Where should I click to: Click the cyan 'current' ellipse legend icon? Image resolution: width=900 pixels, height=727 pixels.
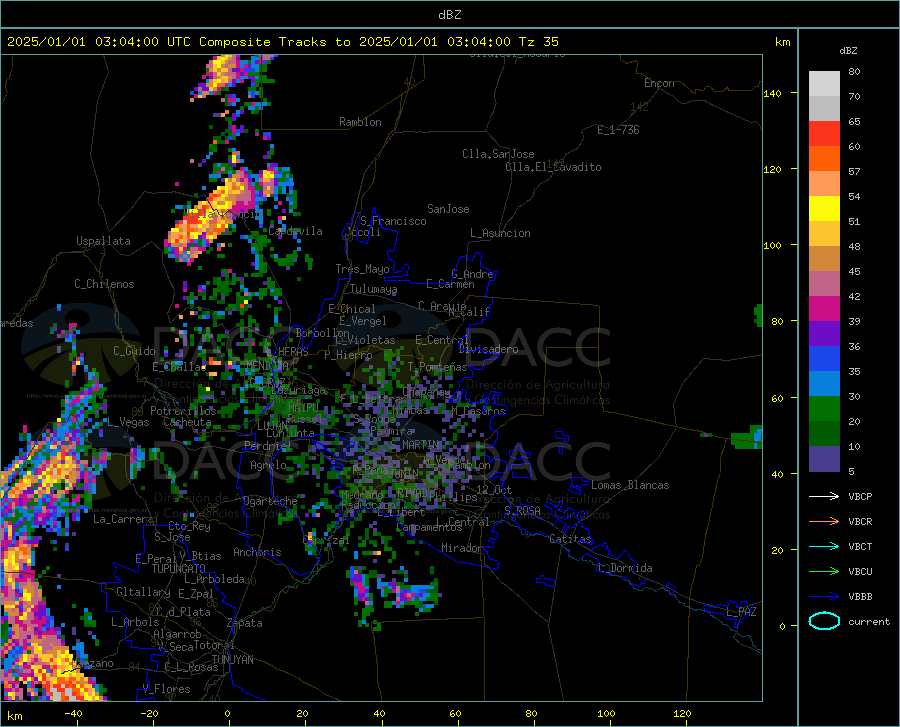coord(824,621)
